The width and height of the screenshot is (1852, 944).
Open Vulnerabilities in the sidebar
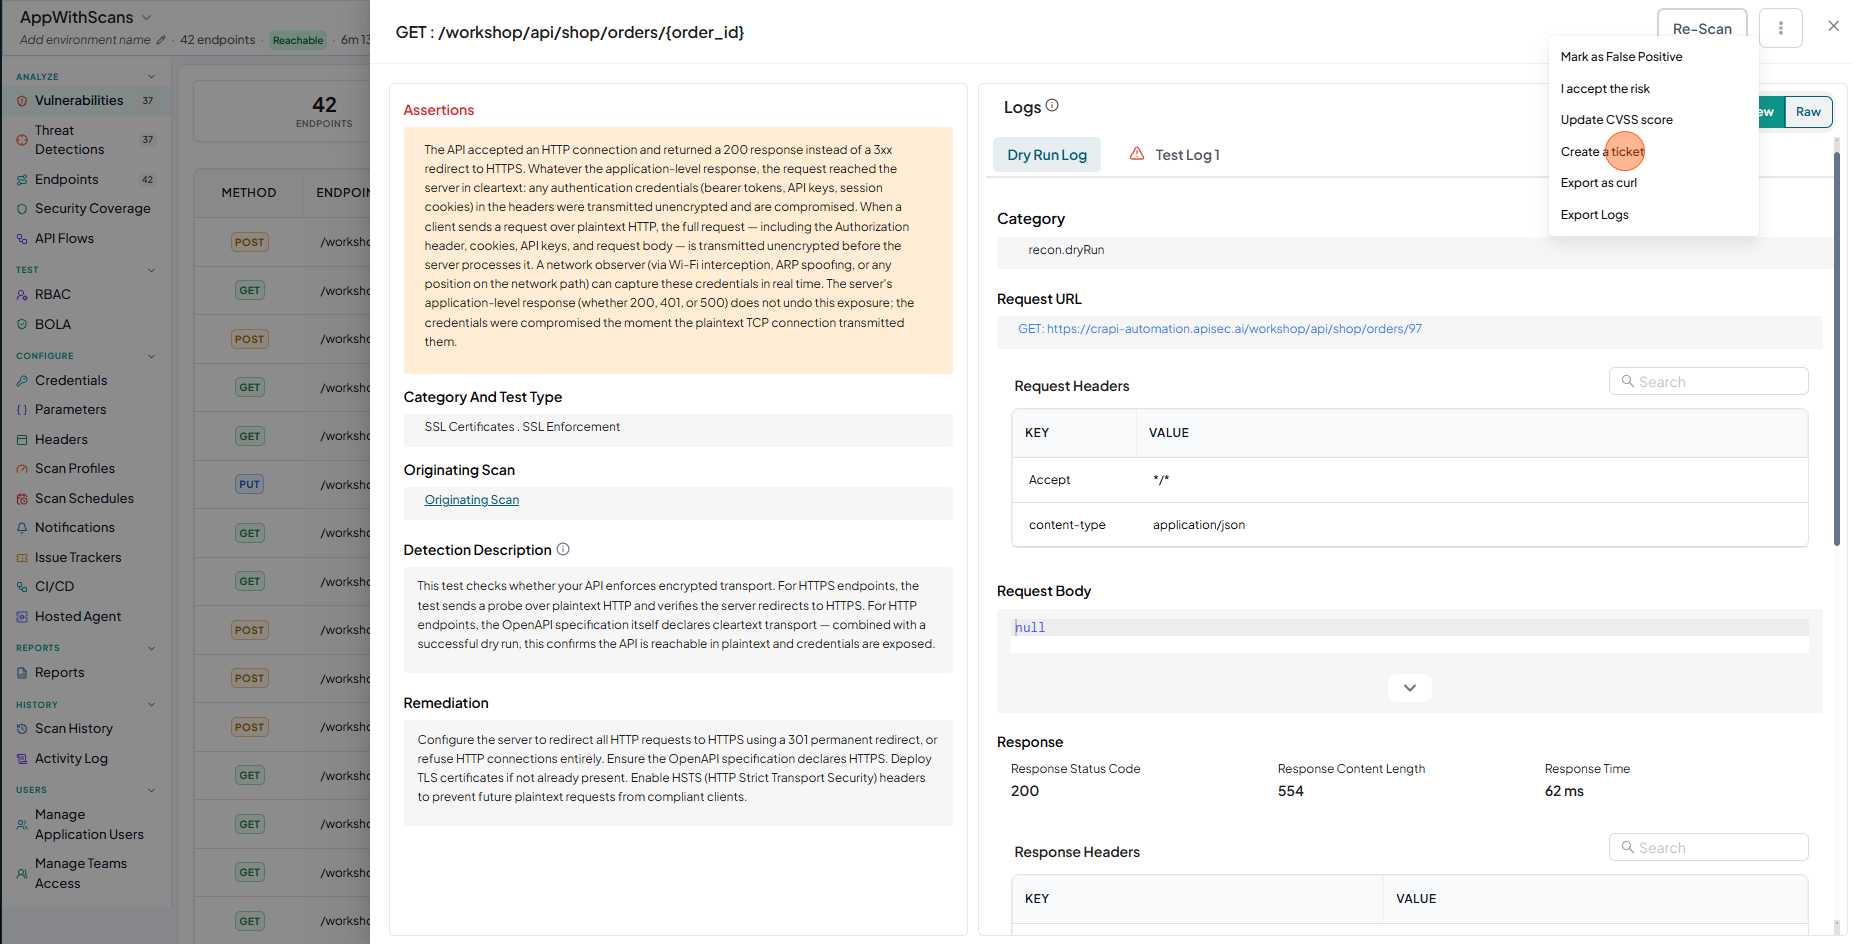(79, 100)
